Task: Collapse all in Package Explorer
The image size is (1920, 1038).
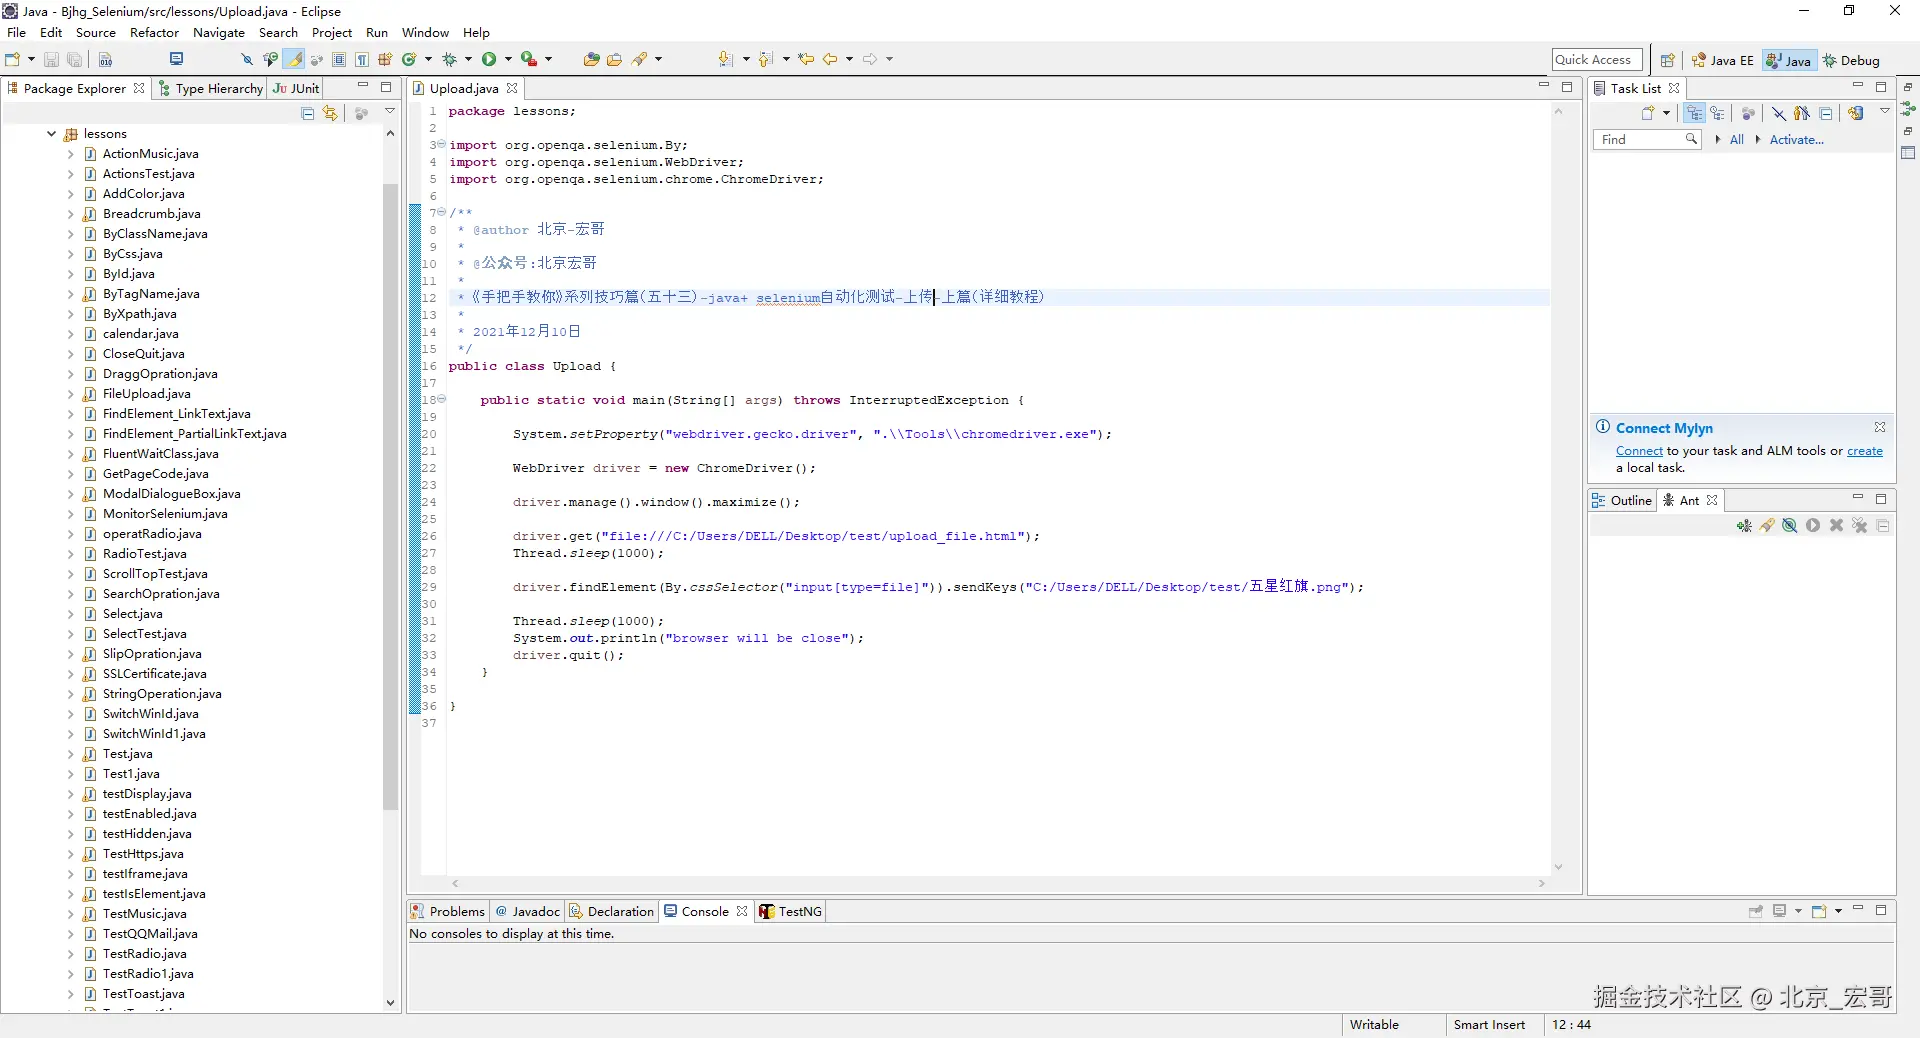Action: point(308,114)
